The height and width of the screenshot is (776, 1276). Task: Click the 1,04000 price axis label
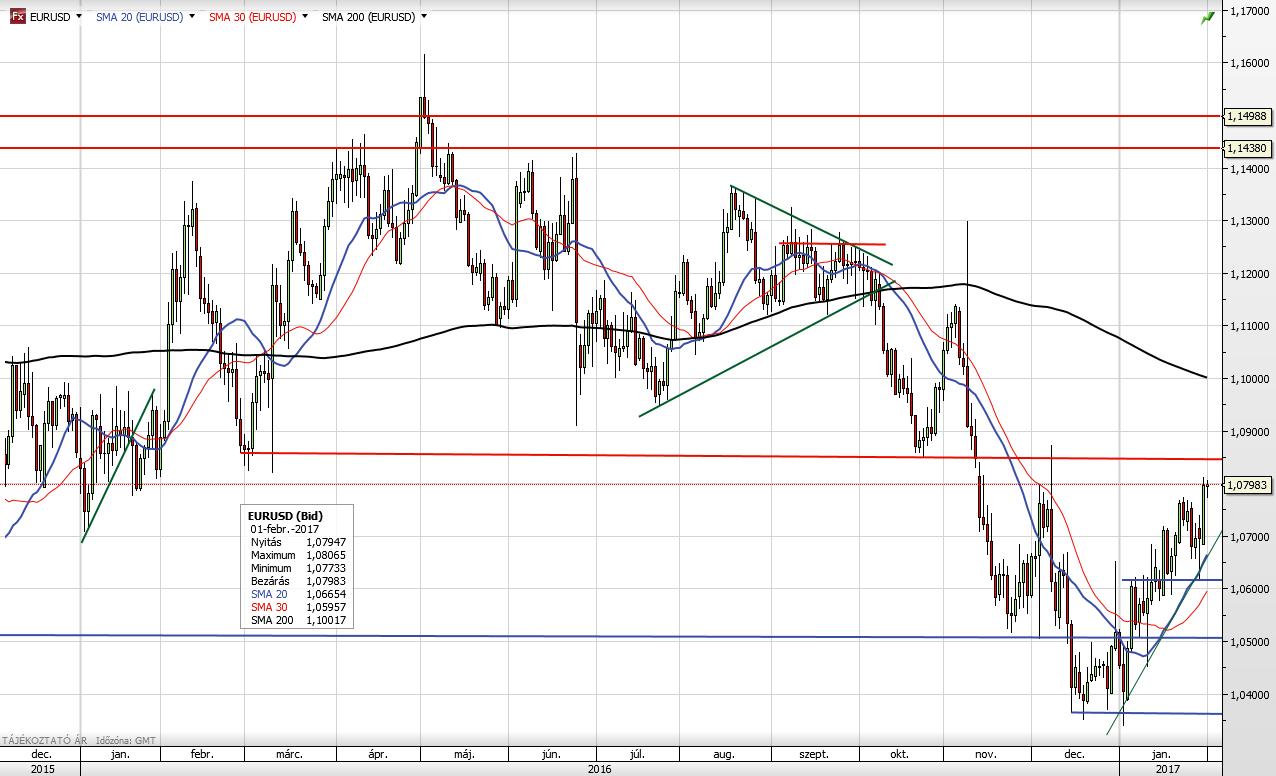coord(1250,695)
